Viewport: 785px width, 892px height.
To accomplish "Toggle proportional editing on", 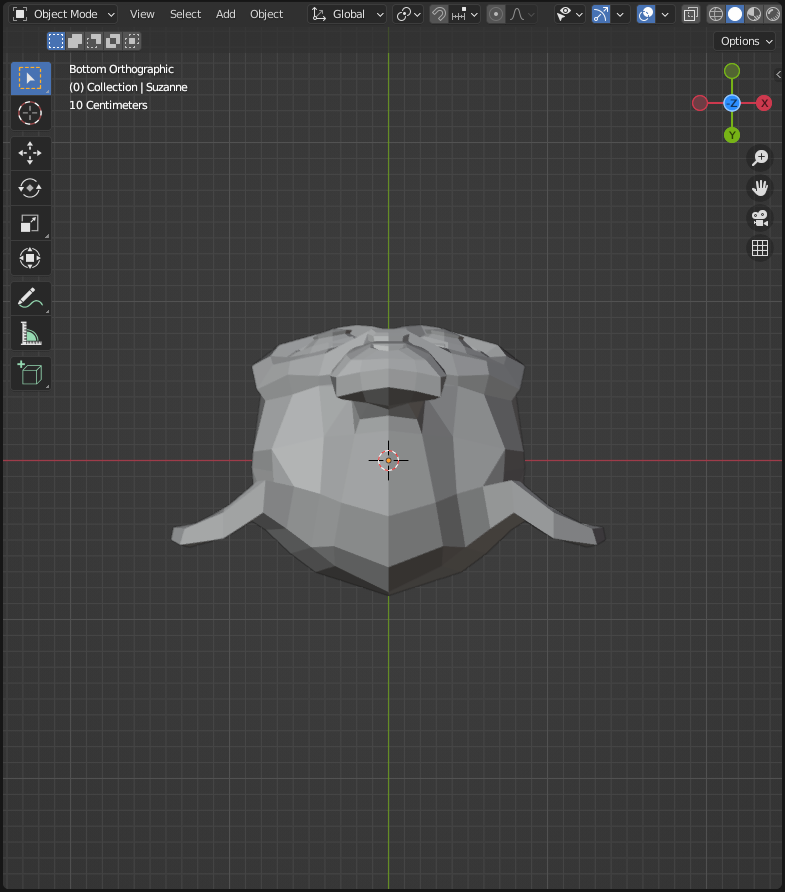I will (x=496, y=14).
